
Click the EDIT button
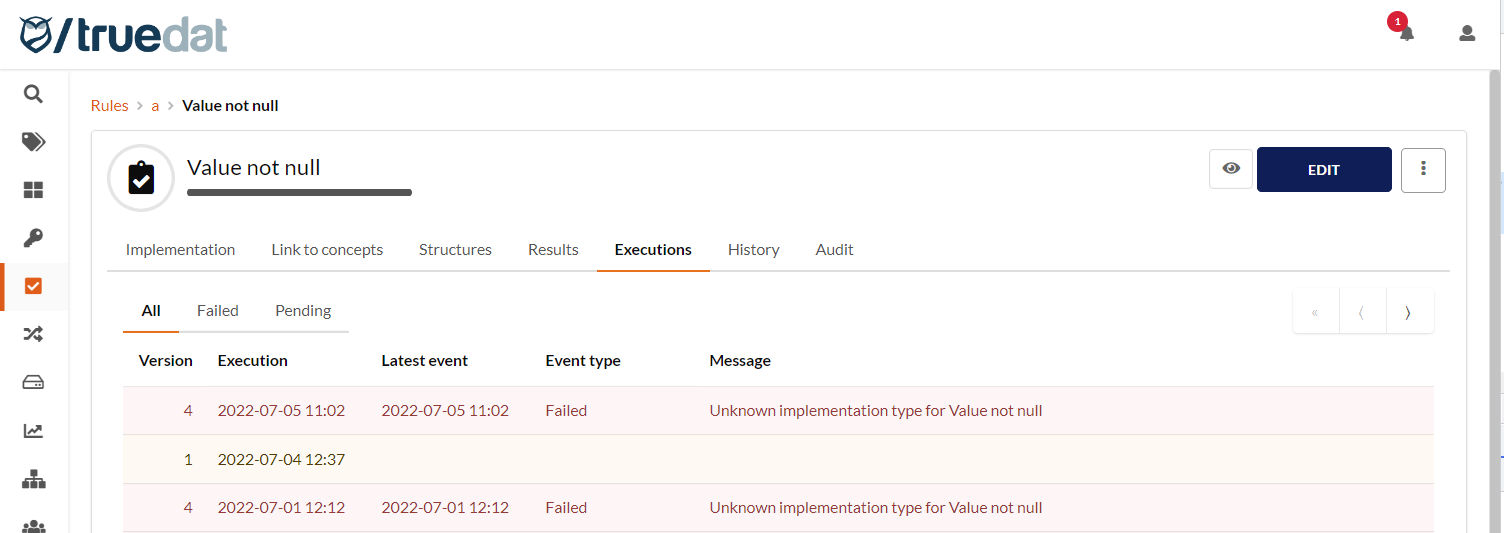(x=1323, y=169)
